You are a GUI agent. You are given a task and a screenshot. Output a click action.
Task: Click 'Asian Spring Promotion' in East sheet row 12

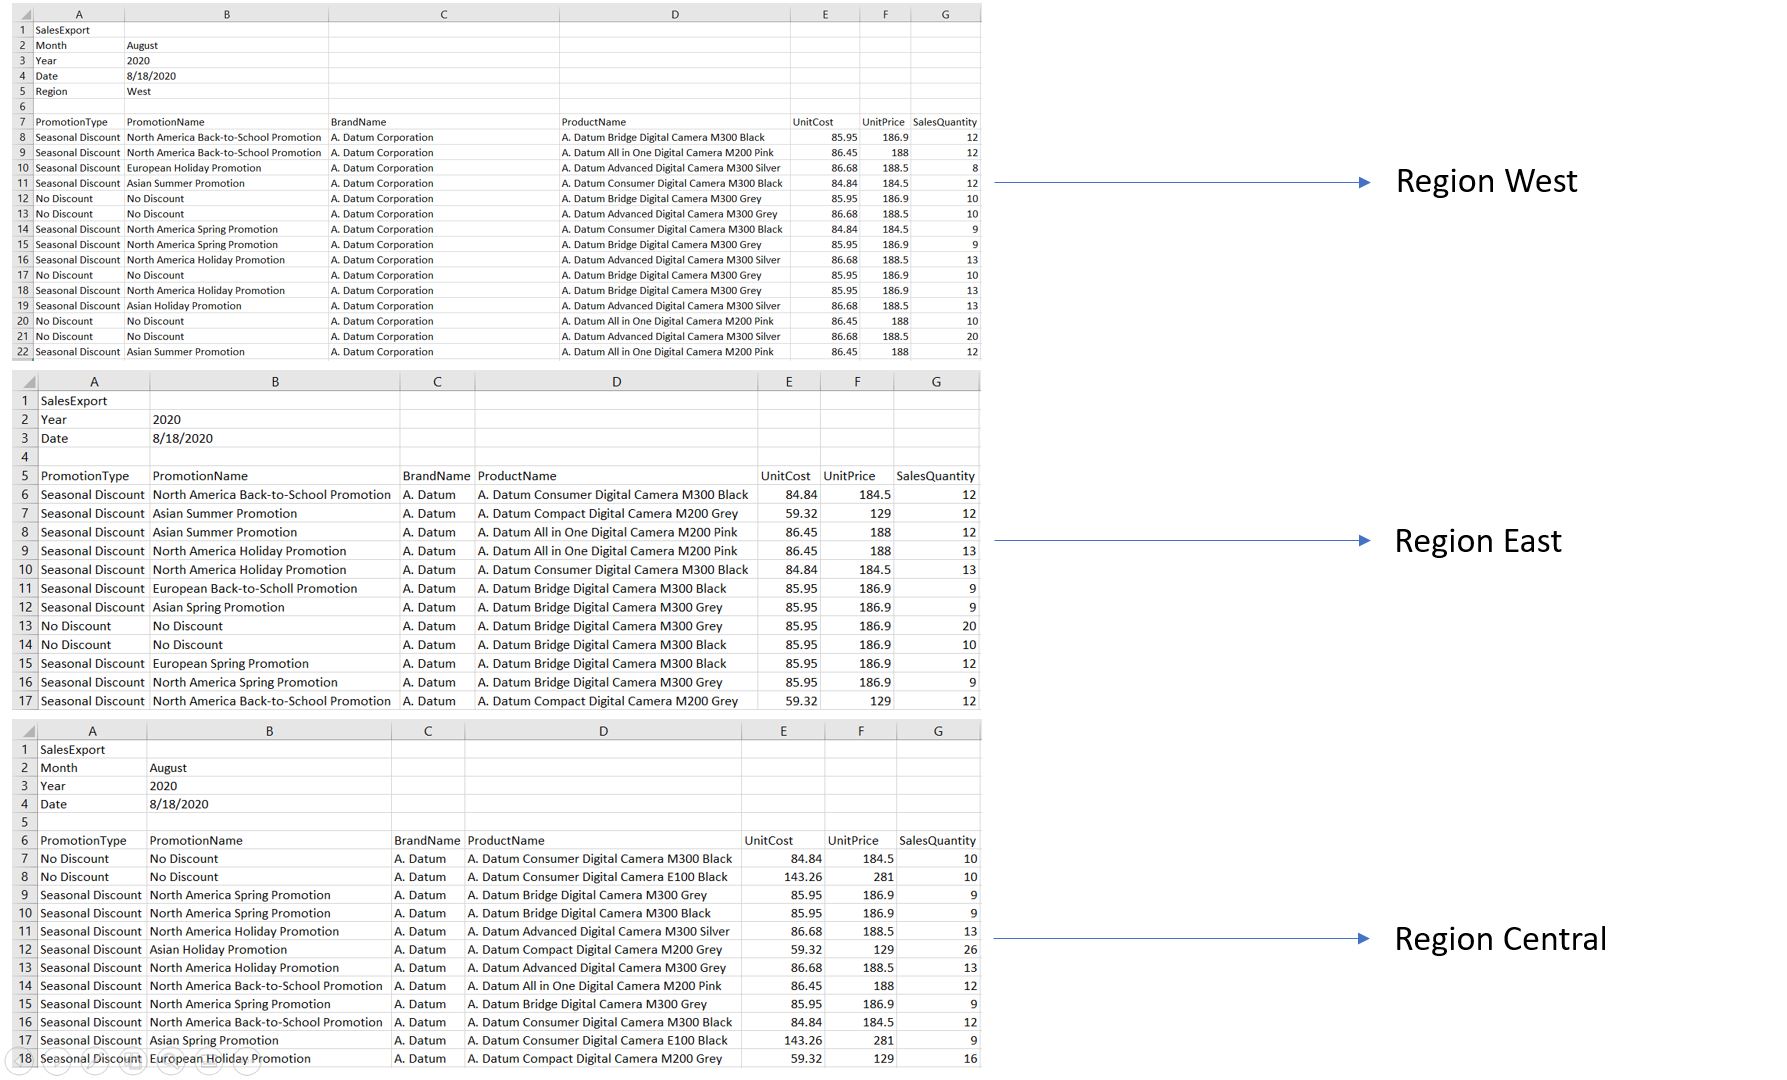[x=218, y=608]
